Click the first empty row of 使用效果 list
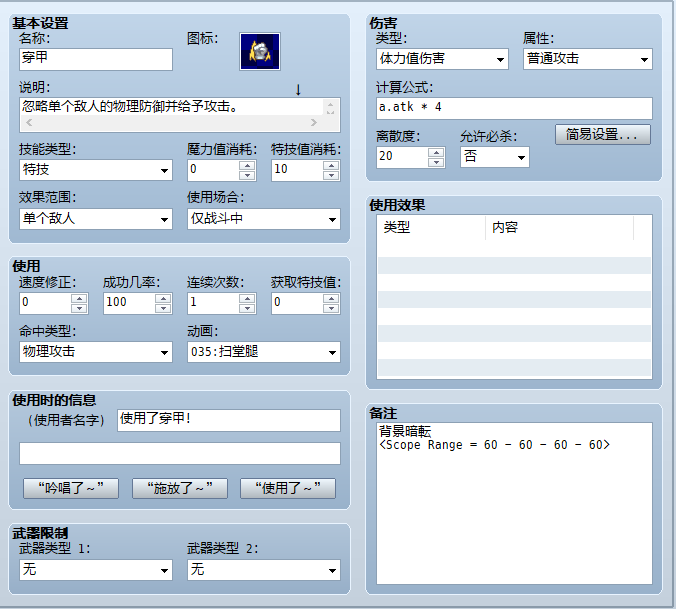676x609 pixels. click(514, 248)
